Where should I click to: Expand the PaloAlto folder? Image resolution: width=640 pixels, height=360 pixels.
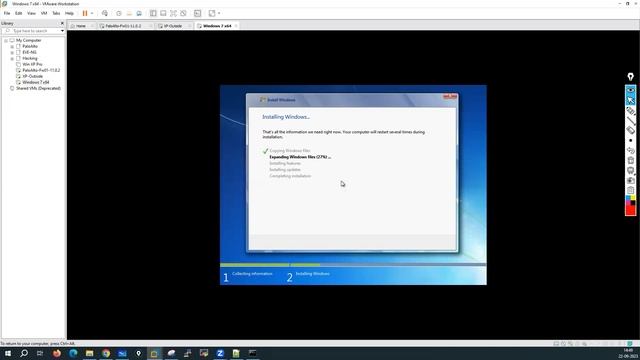pos(12,47)
